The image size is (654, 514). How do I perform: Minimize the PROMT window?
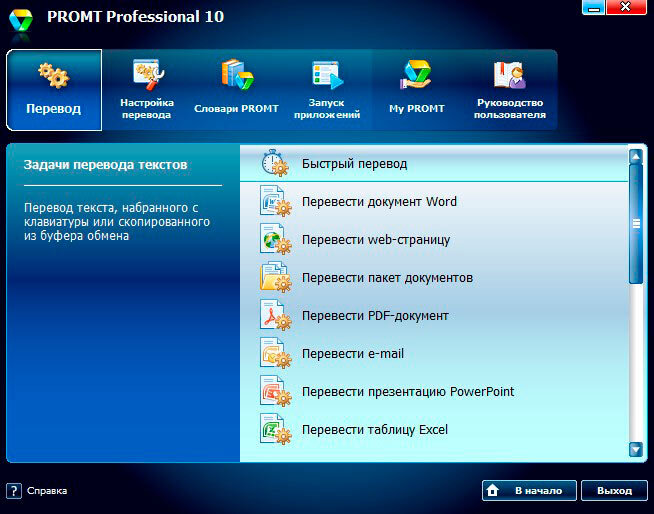click(594, 8)
